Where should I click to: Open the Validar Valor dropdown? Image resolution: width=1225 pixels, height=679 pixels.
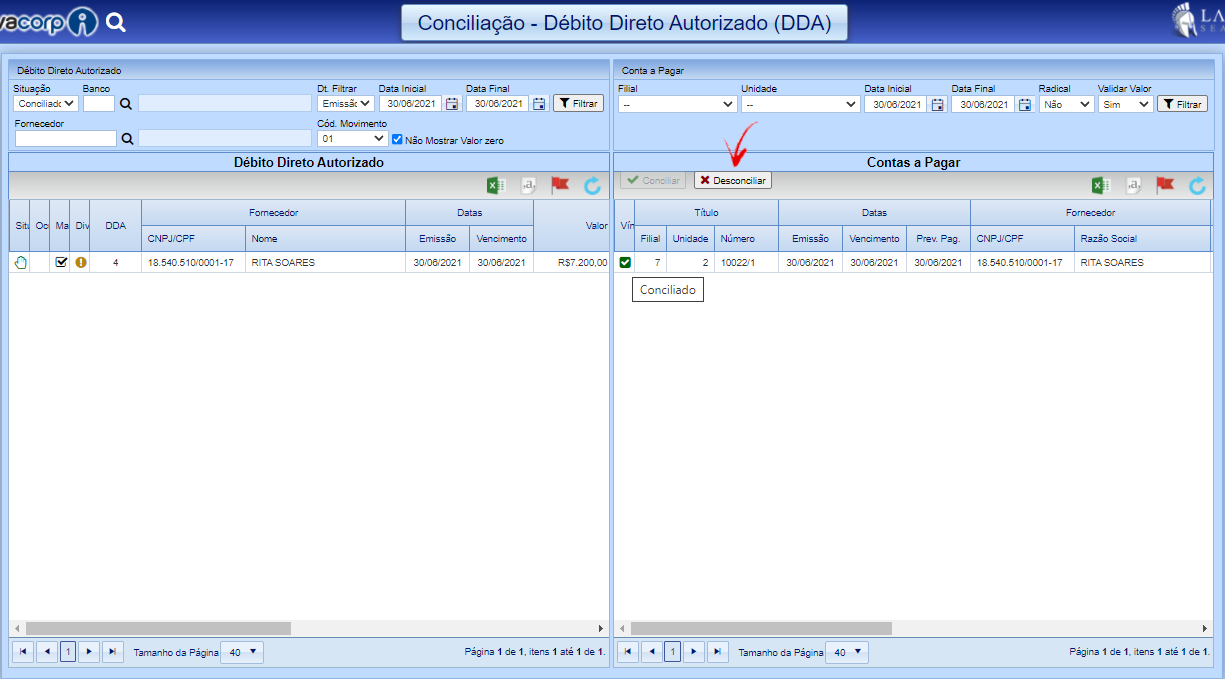click(x=1124, y=104)
